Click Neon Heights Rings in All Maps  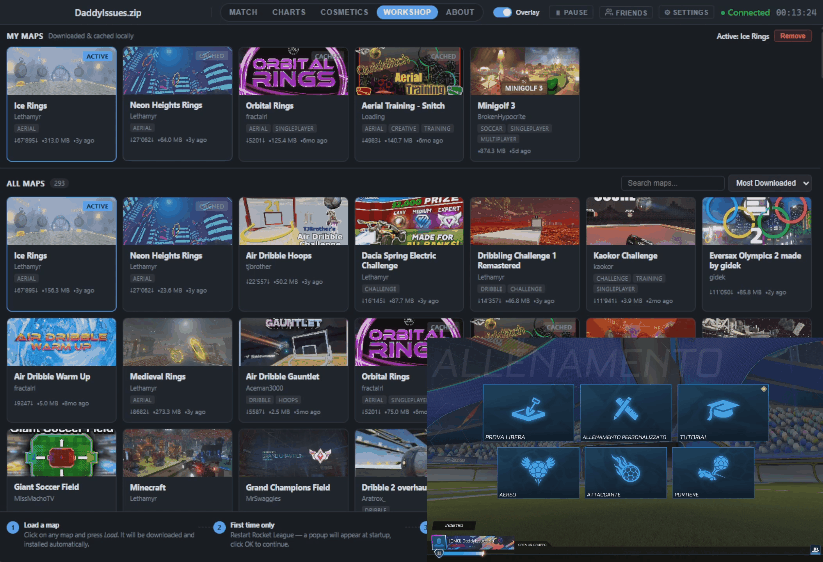[177, 254]
